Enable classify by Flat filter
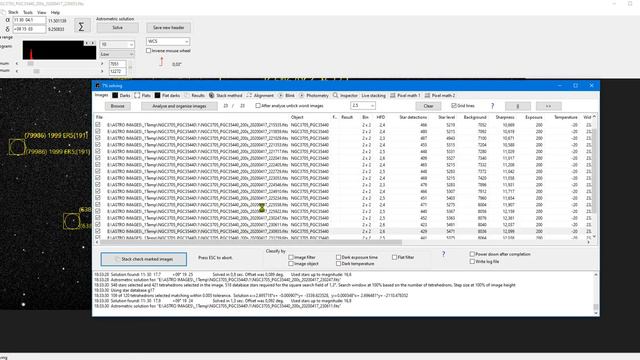The height and width of the screenshot is (360, 640). click(403, 258)
